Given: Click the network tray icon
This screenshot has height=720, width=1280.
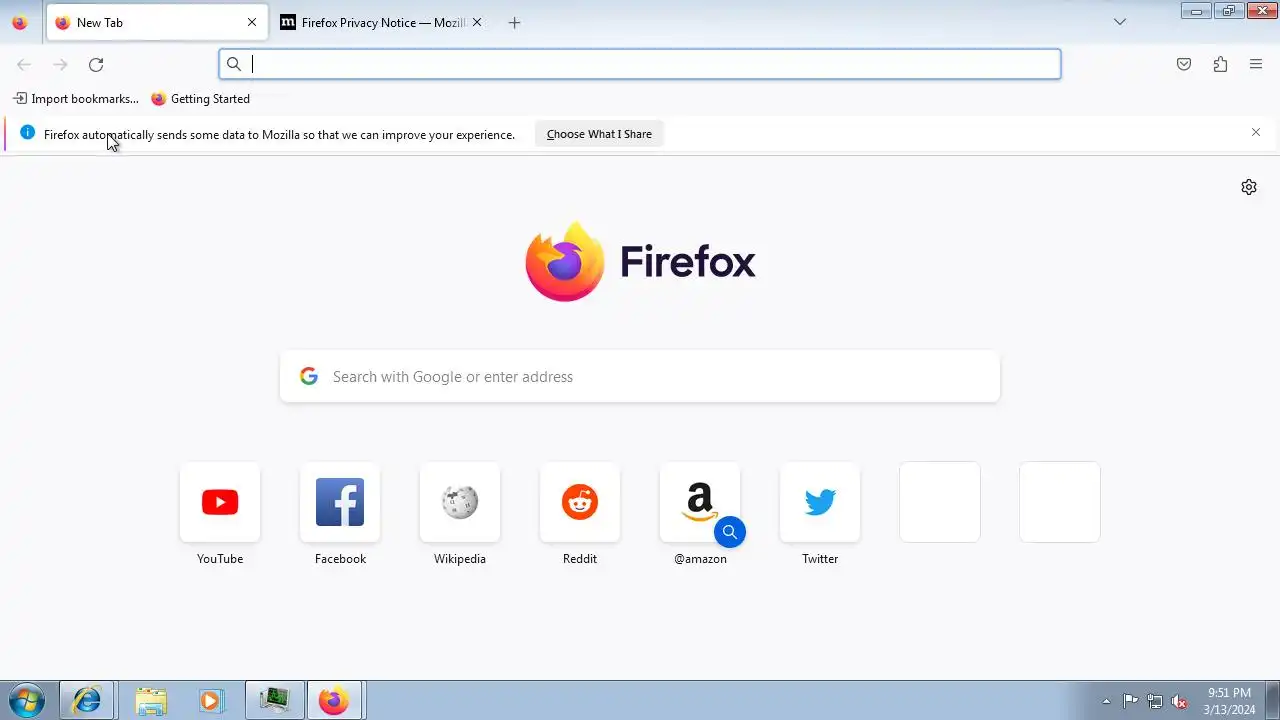Looking at the screenshot, I should [x=1155, y=702].
